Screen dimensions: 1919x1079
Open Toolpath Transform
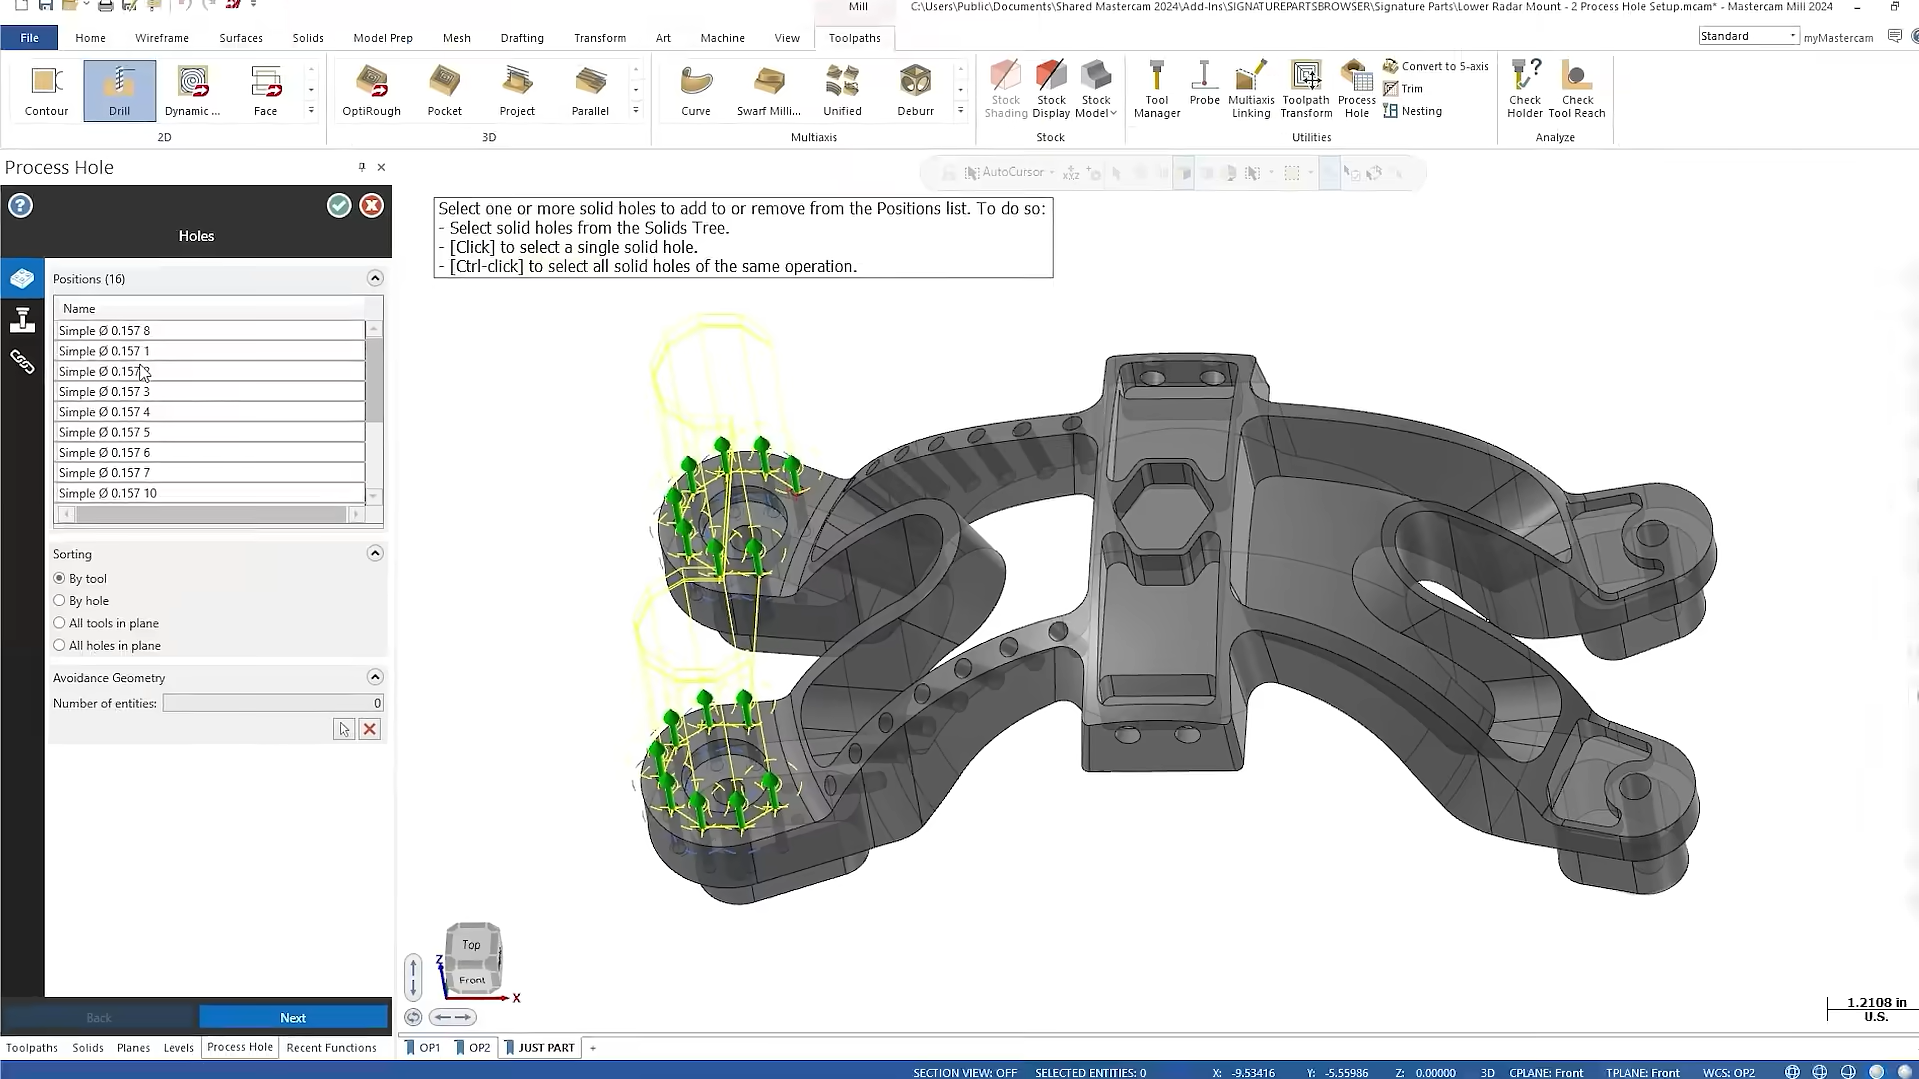coord(1306,90)
